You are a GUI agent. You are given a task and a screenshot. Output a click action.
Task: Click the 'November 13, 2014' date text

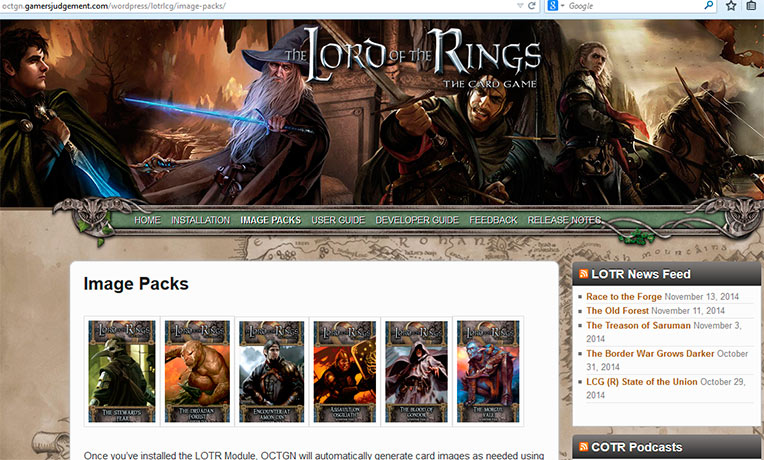[702, 297]
